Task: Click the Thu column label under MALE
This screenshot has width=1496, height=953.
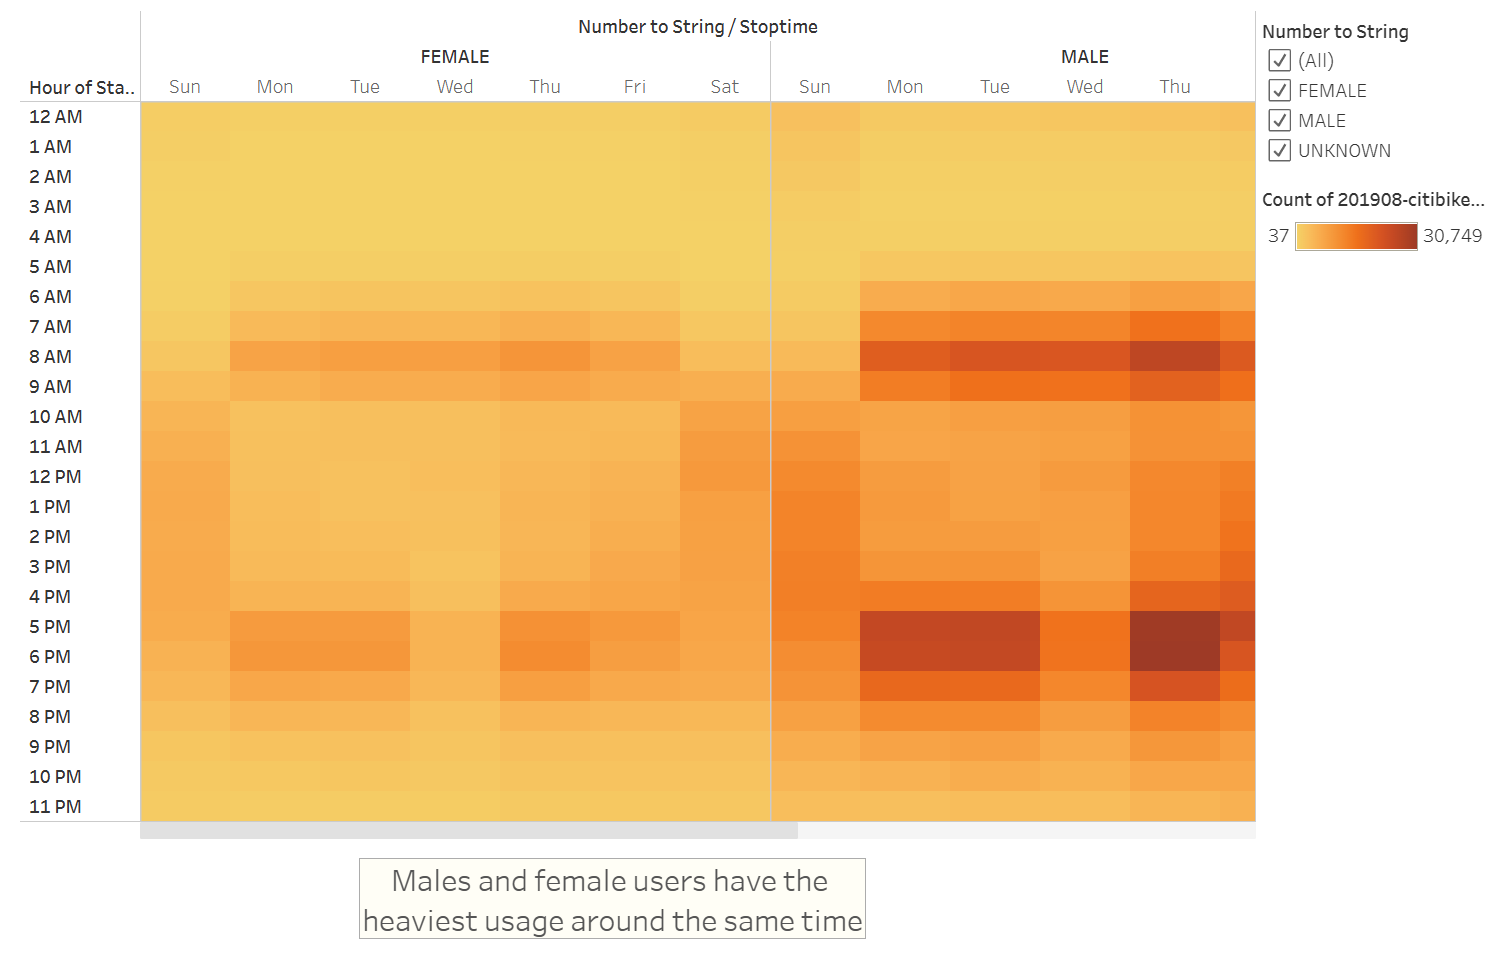Action: [1175, 86]
